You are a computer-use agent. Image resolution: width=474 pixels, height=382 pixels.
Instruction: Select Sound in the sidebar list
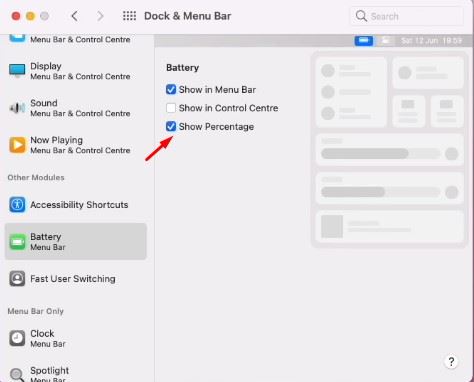[76, 108]
